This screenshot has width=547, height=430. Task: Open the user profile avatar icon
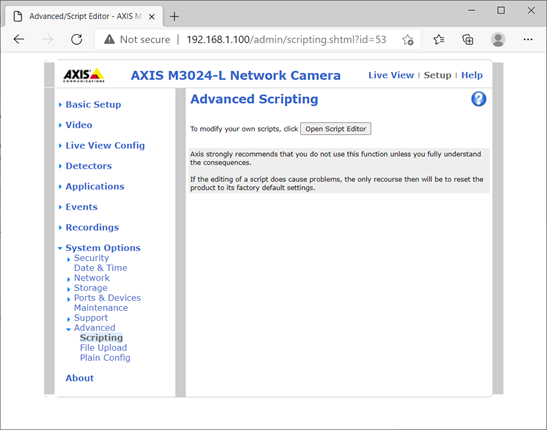[x=498, y=39]
